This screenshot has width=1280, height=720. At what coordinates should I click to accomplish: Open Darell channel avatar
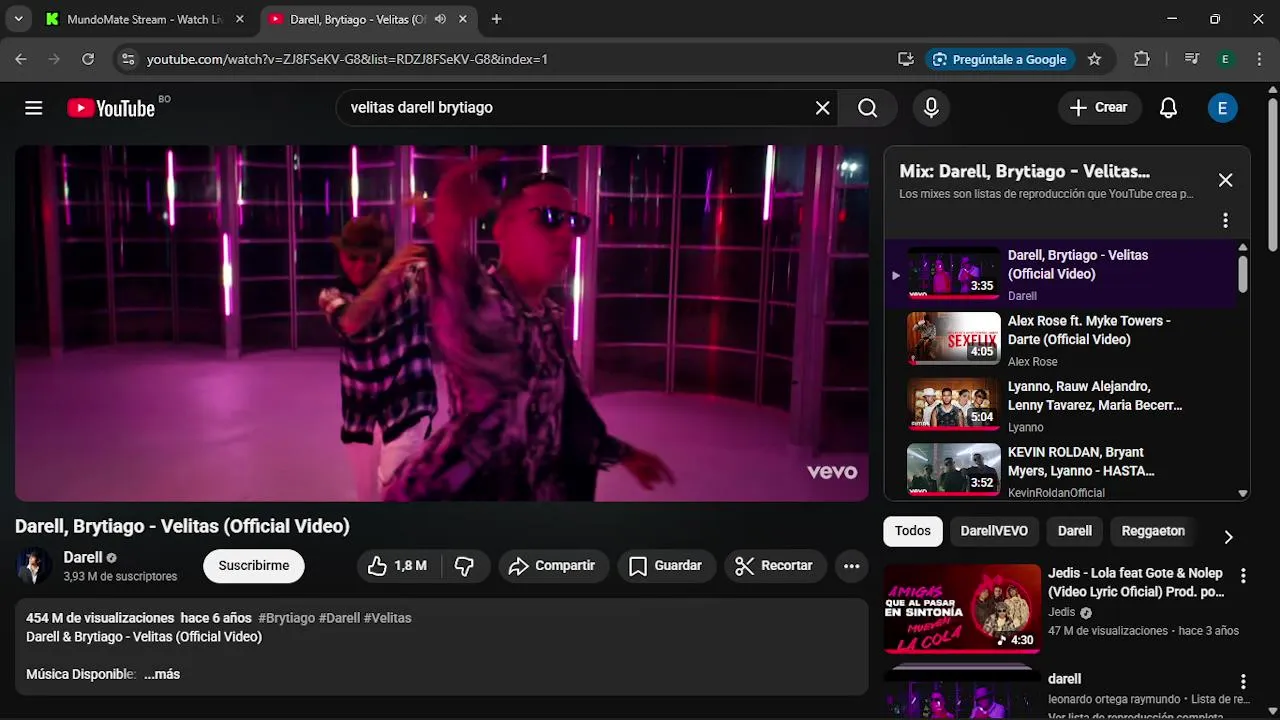click(x=34, y=566)
